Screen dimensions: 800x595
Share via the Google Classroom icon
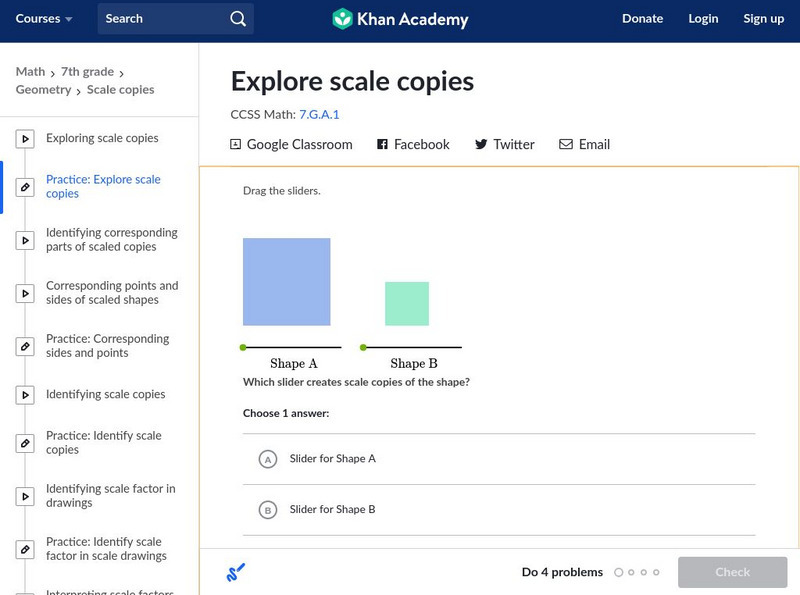[234, 144]
